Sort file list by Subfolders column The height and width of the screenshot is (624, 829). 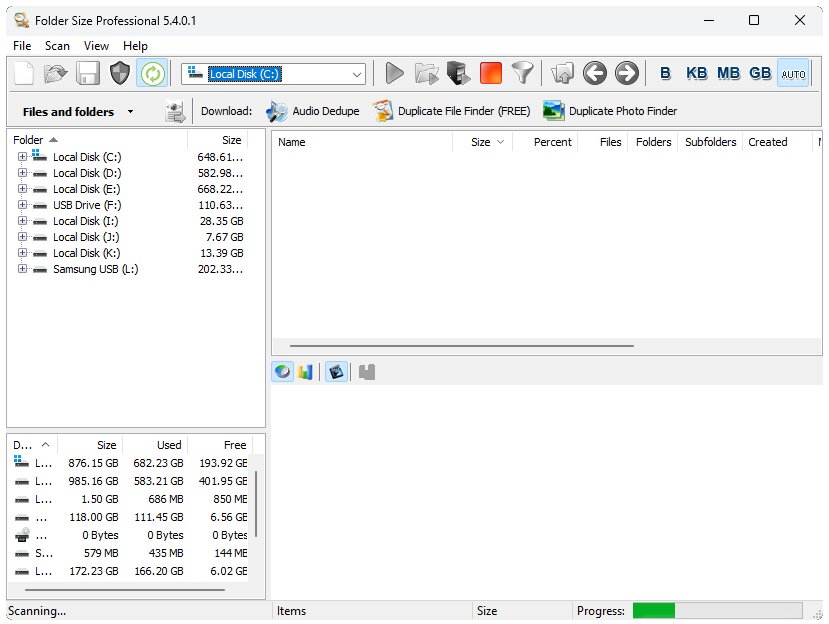[x=711, y=142]
